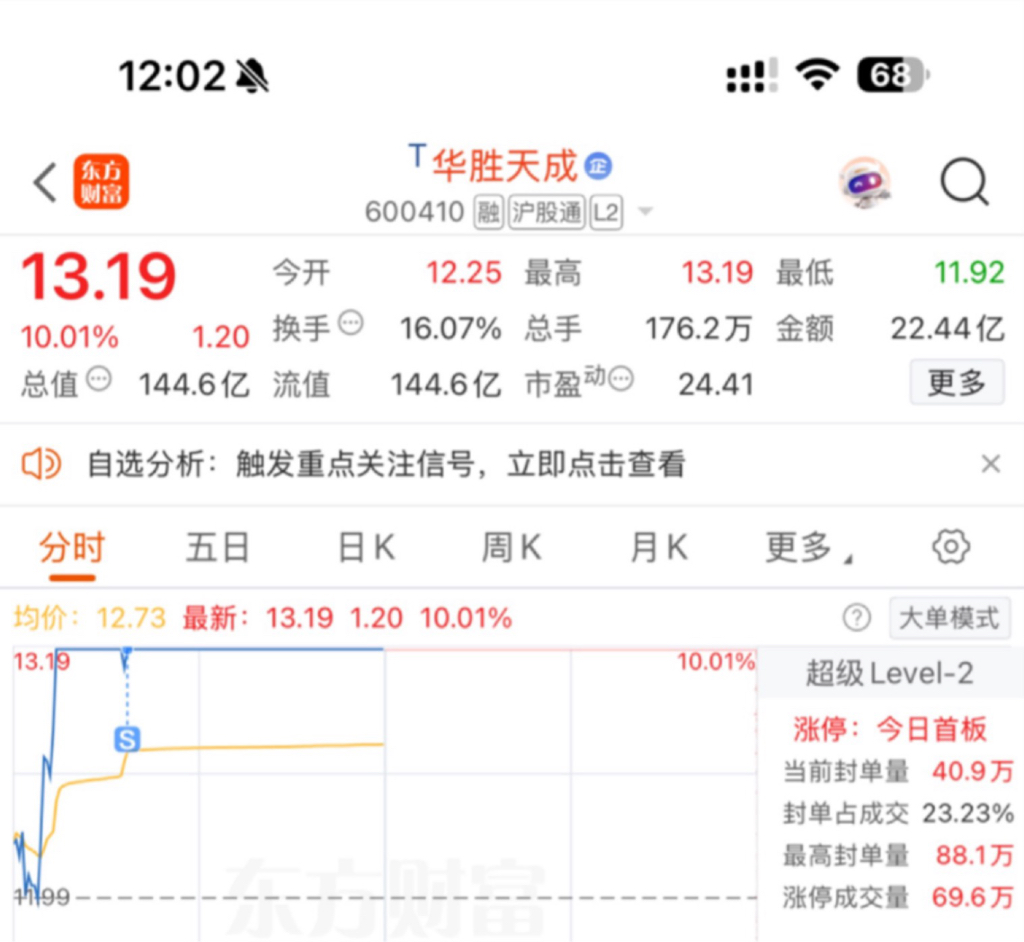The height and width of the screenshot is (942, 1024).
Task: Tap the muted bell status icon
Action: pyautogui.click(x=253, y=76)
